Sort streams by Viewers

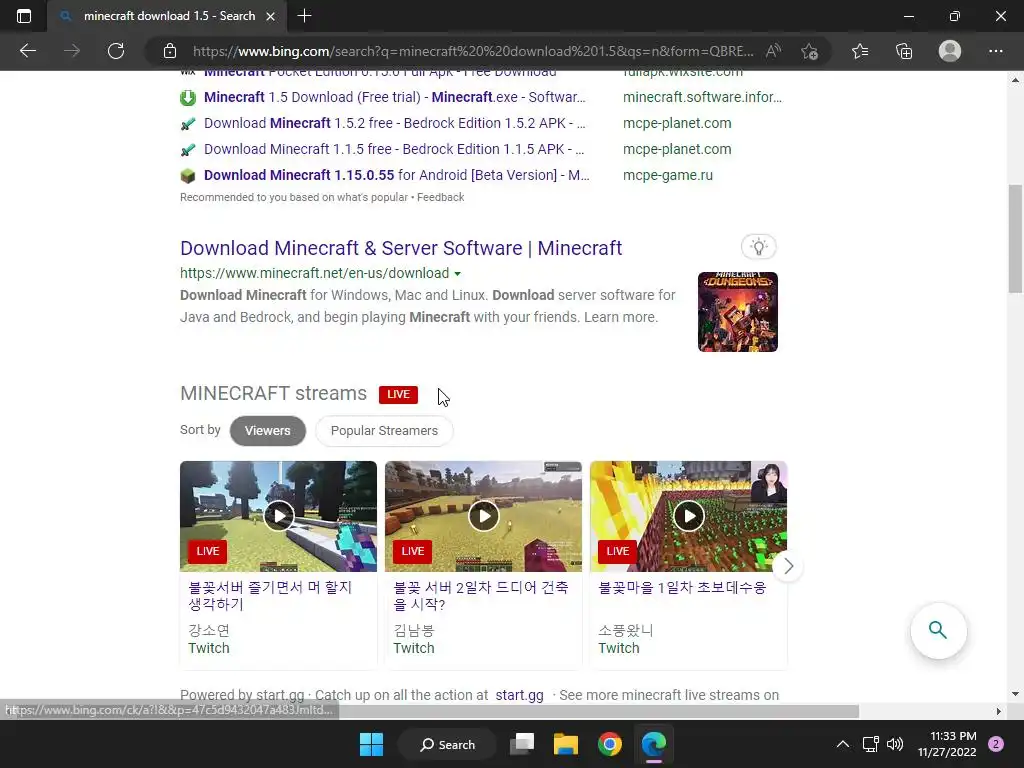point(268,431)
